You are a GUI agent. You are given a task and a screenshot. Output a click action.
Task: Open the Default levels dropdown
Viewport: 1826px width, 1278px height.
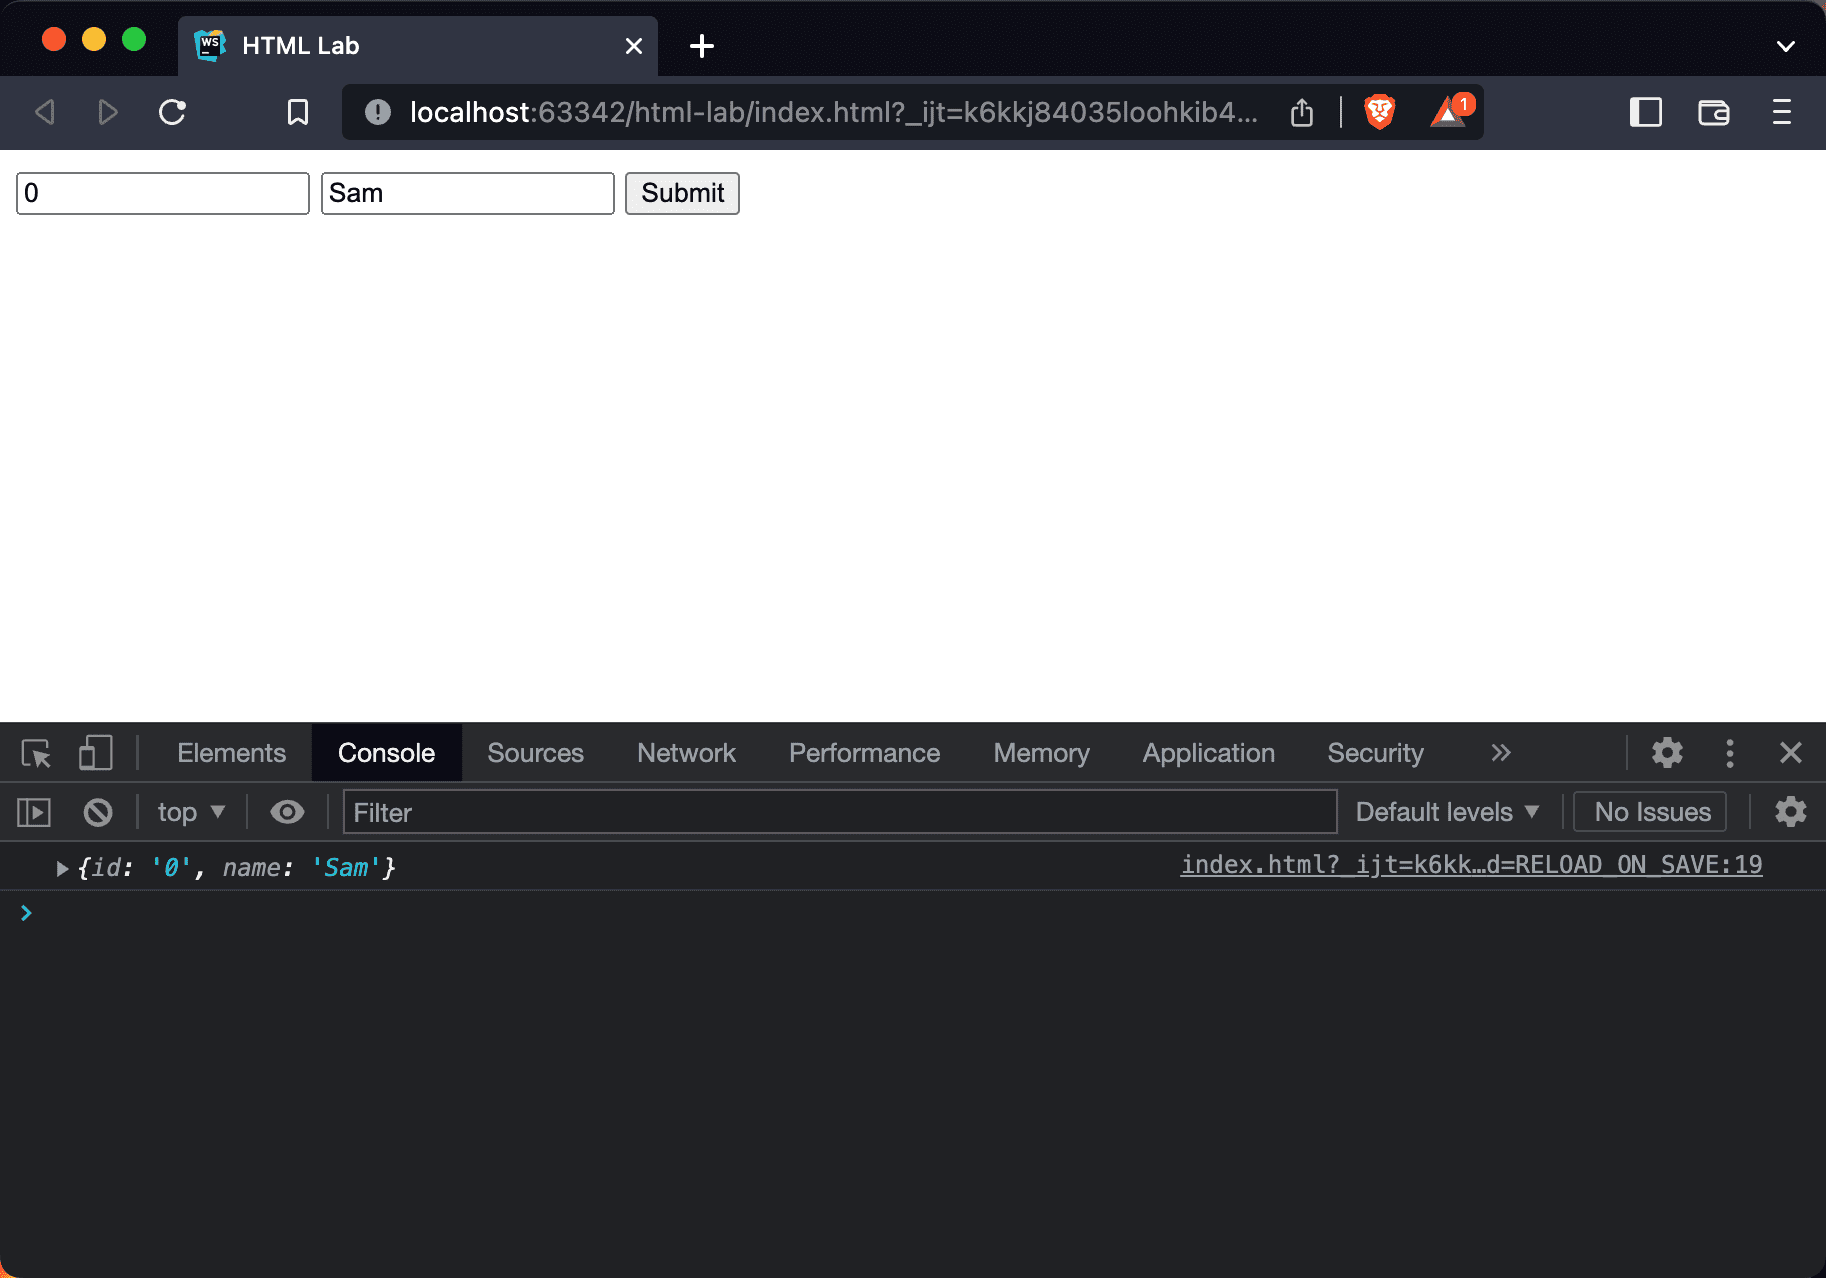1446,812
